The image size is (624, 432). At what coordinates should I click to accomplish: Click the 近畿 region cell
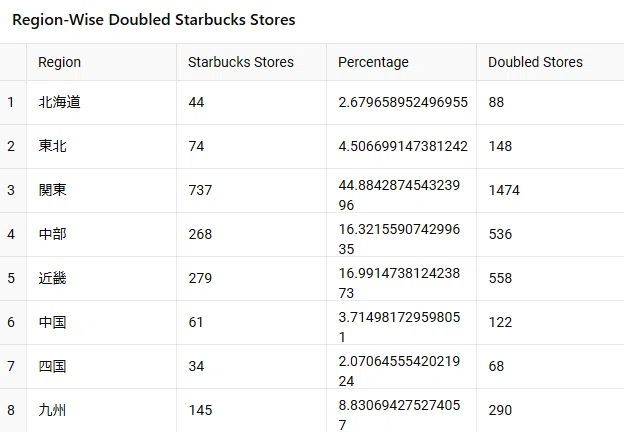point(101,278)
